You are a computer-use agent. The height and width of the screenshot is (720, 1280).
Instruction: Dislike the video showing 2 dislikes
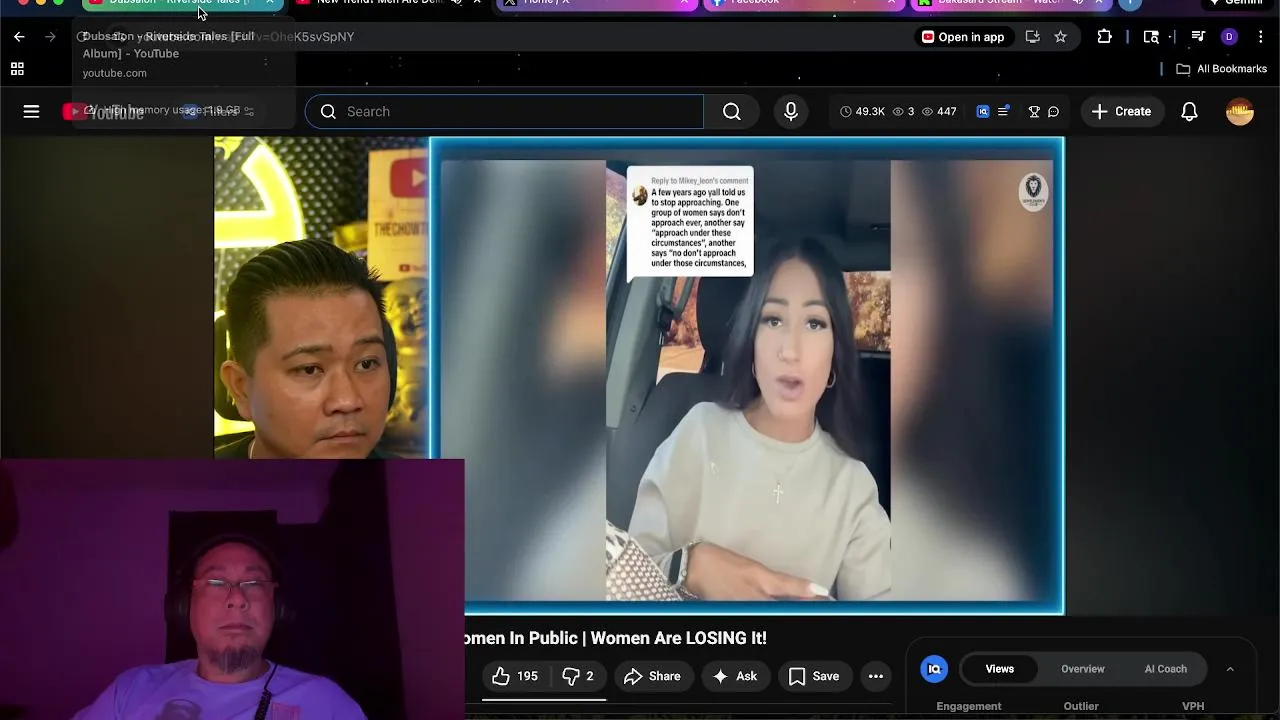(577, 676)
